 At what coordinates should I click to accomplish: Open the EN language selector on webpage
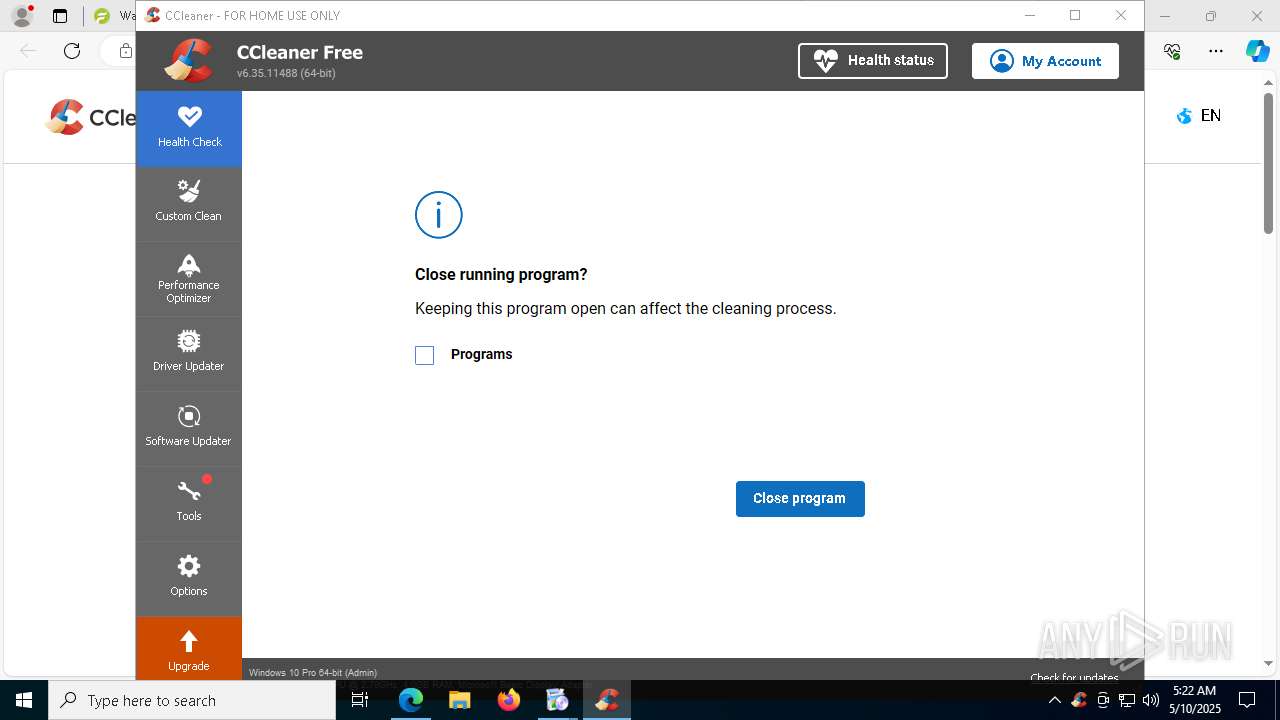[x=1199, y=116]
